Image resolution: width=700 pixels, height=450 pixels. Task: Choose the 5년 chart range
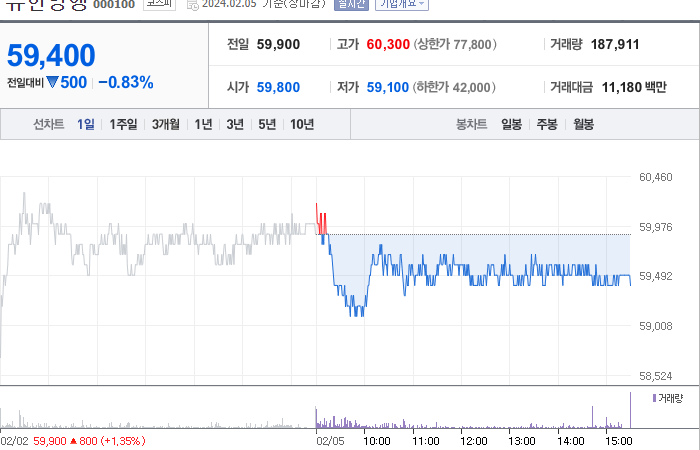click(x=267, y=124)
